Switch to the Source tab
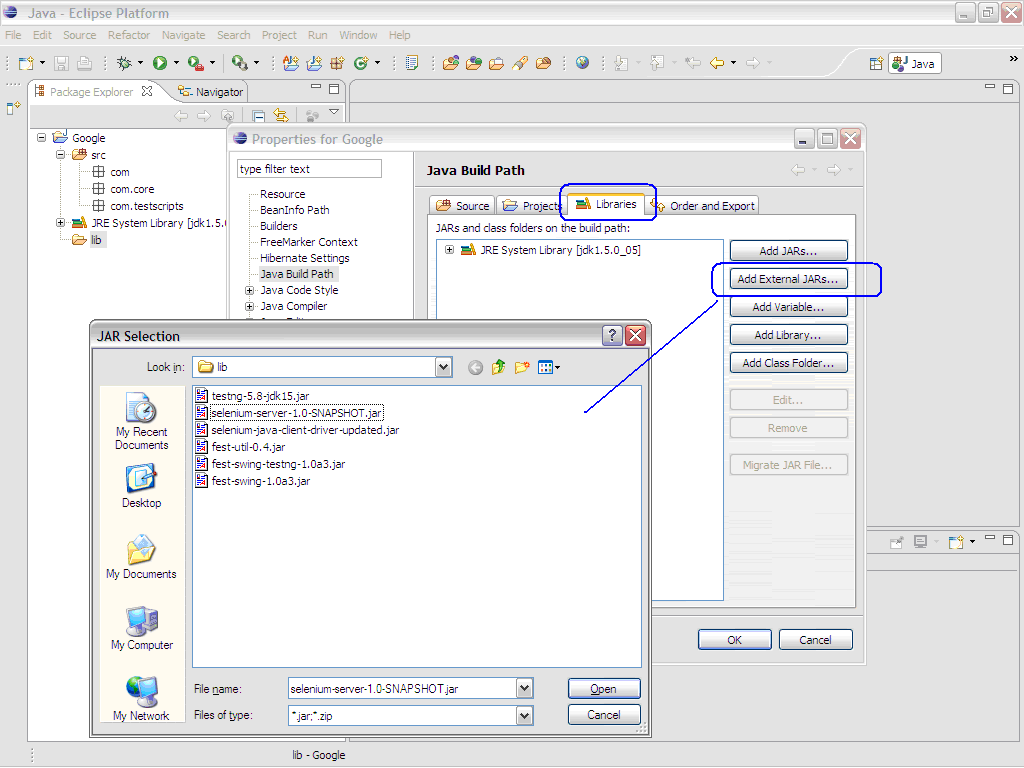Viewport: 1024px width, 768px height. [462, 206]
